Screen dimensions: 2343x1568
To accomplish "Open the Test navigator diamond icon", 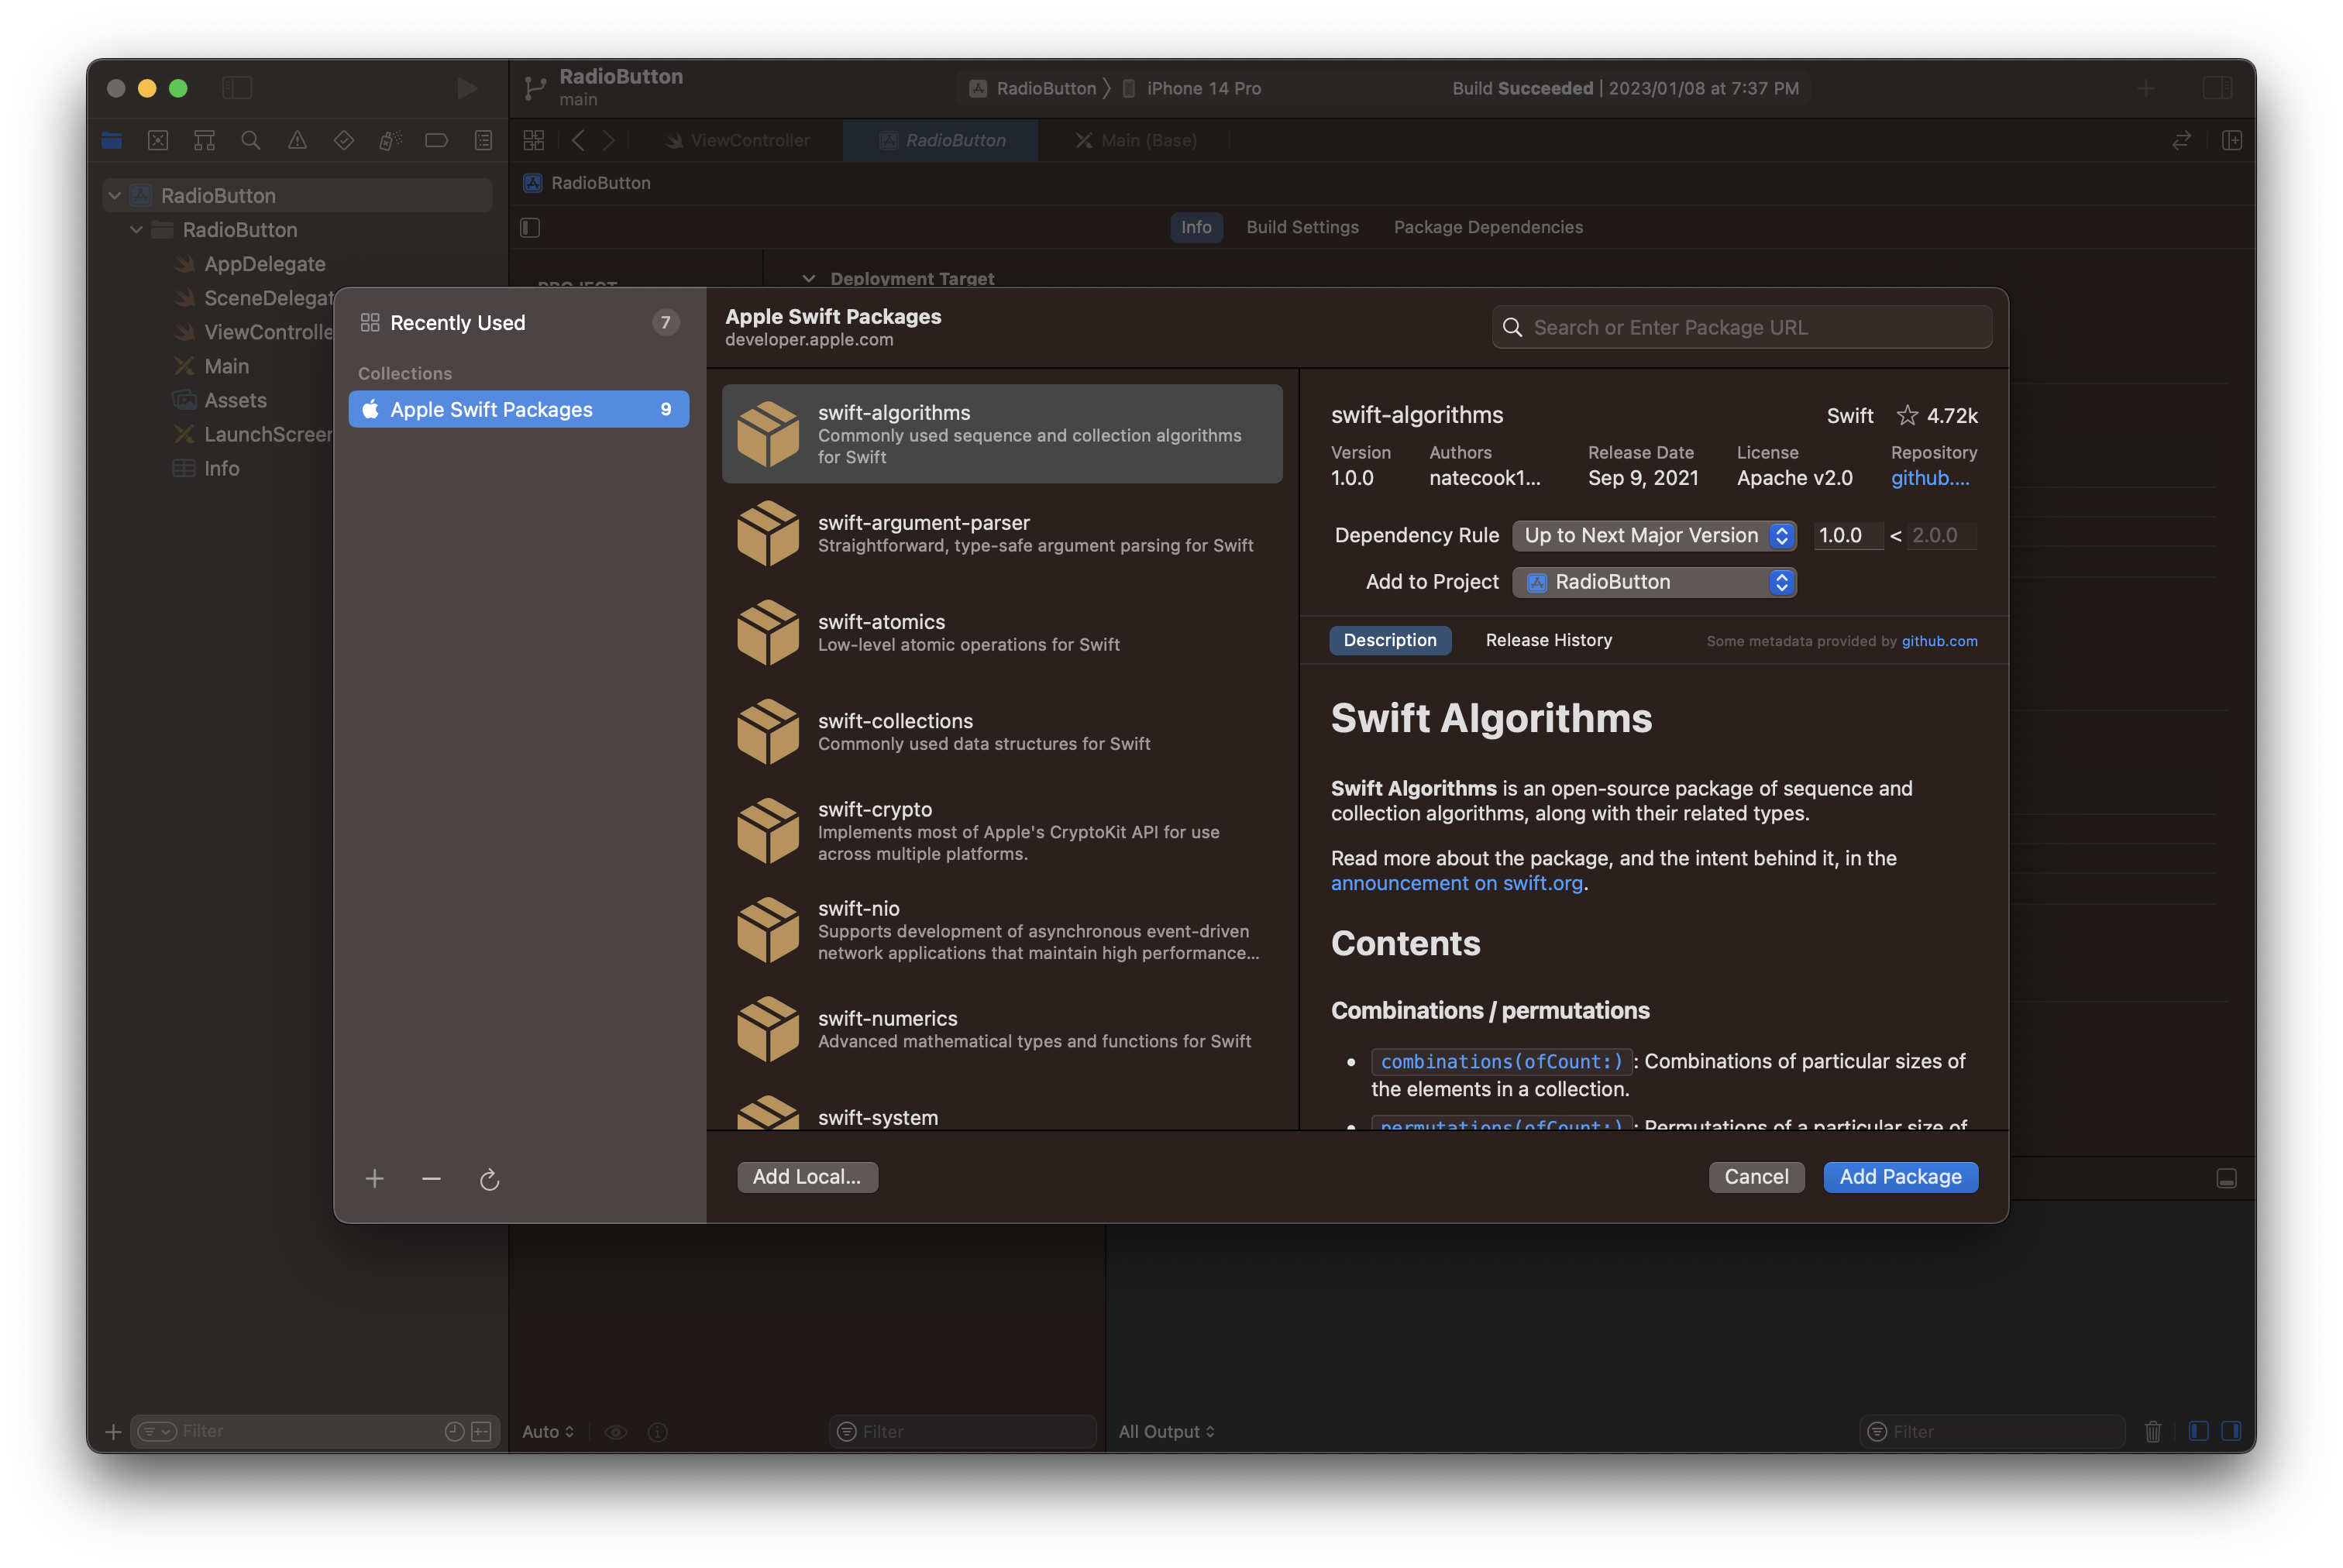I will (344, 141).
